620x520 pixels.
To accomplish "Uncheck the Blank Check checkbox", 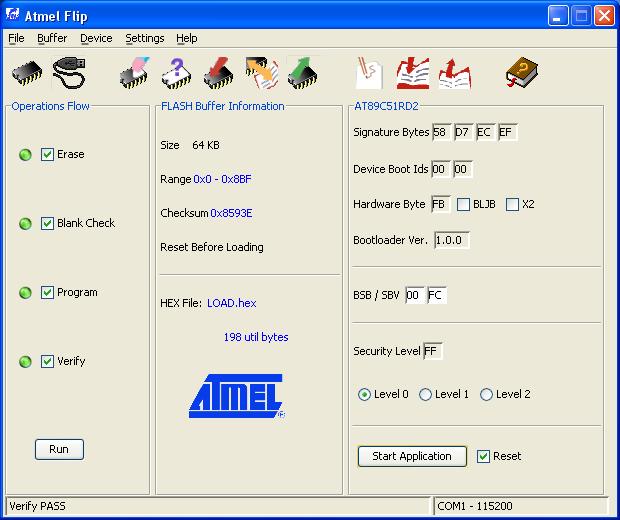I will (47, 223).
